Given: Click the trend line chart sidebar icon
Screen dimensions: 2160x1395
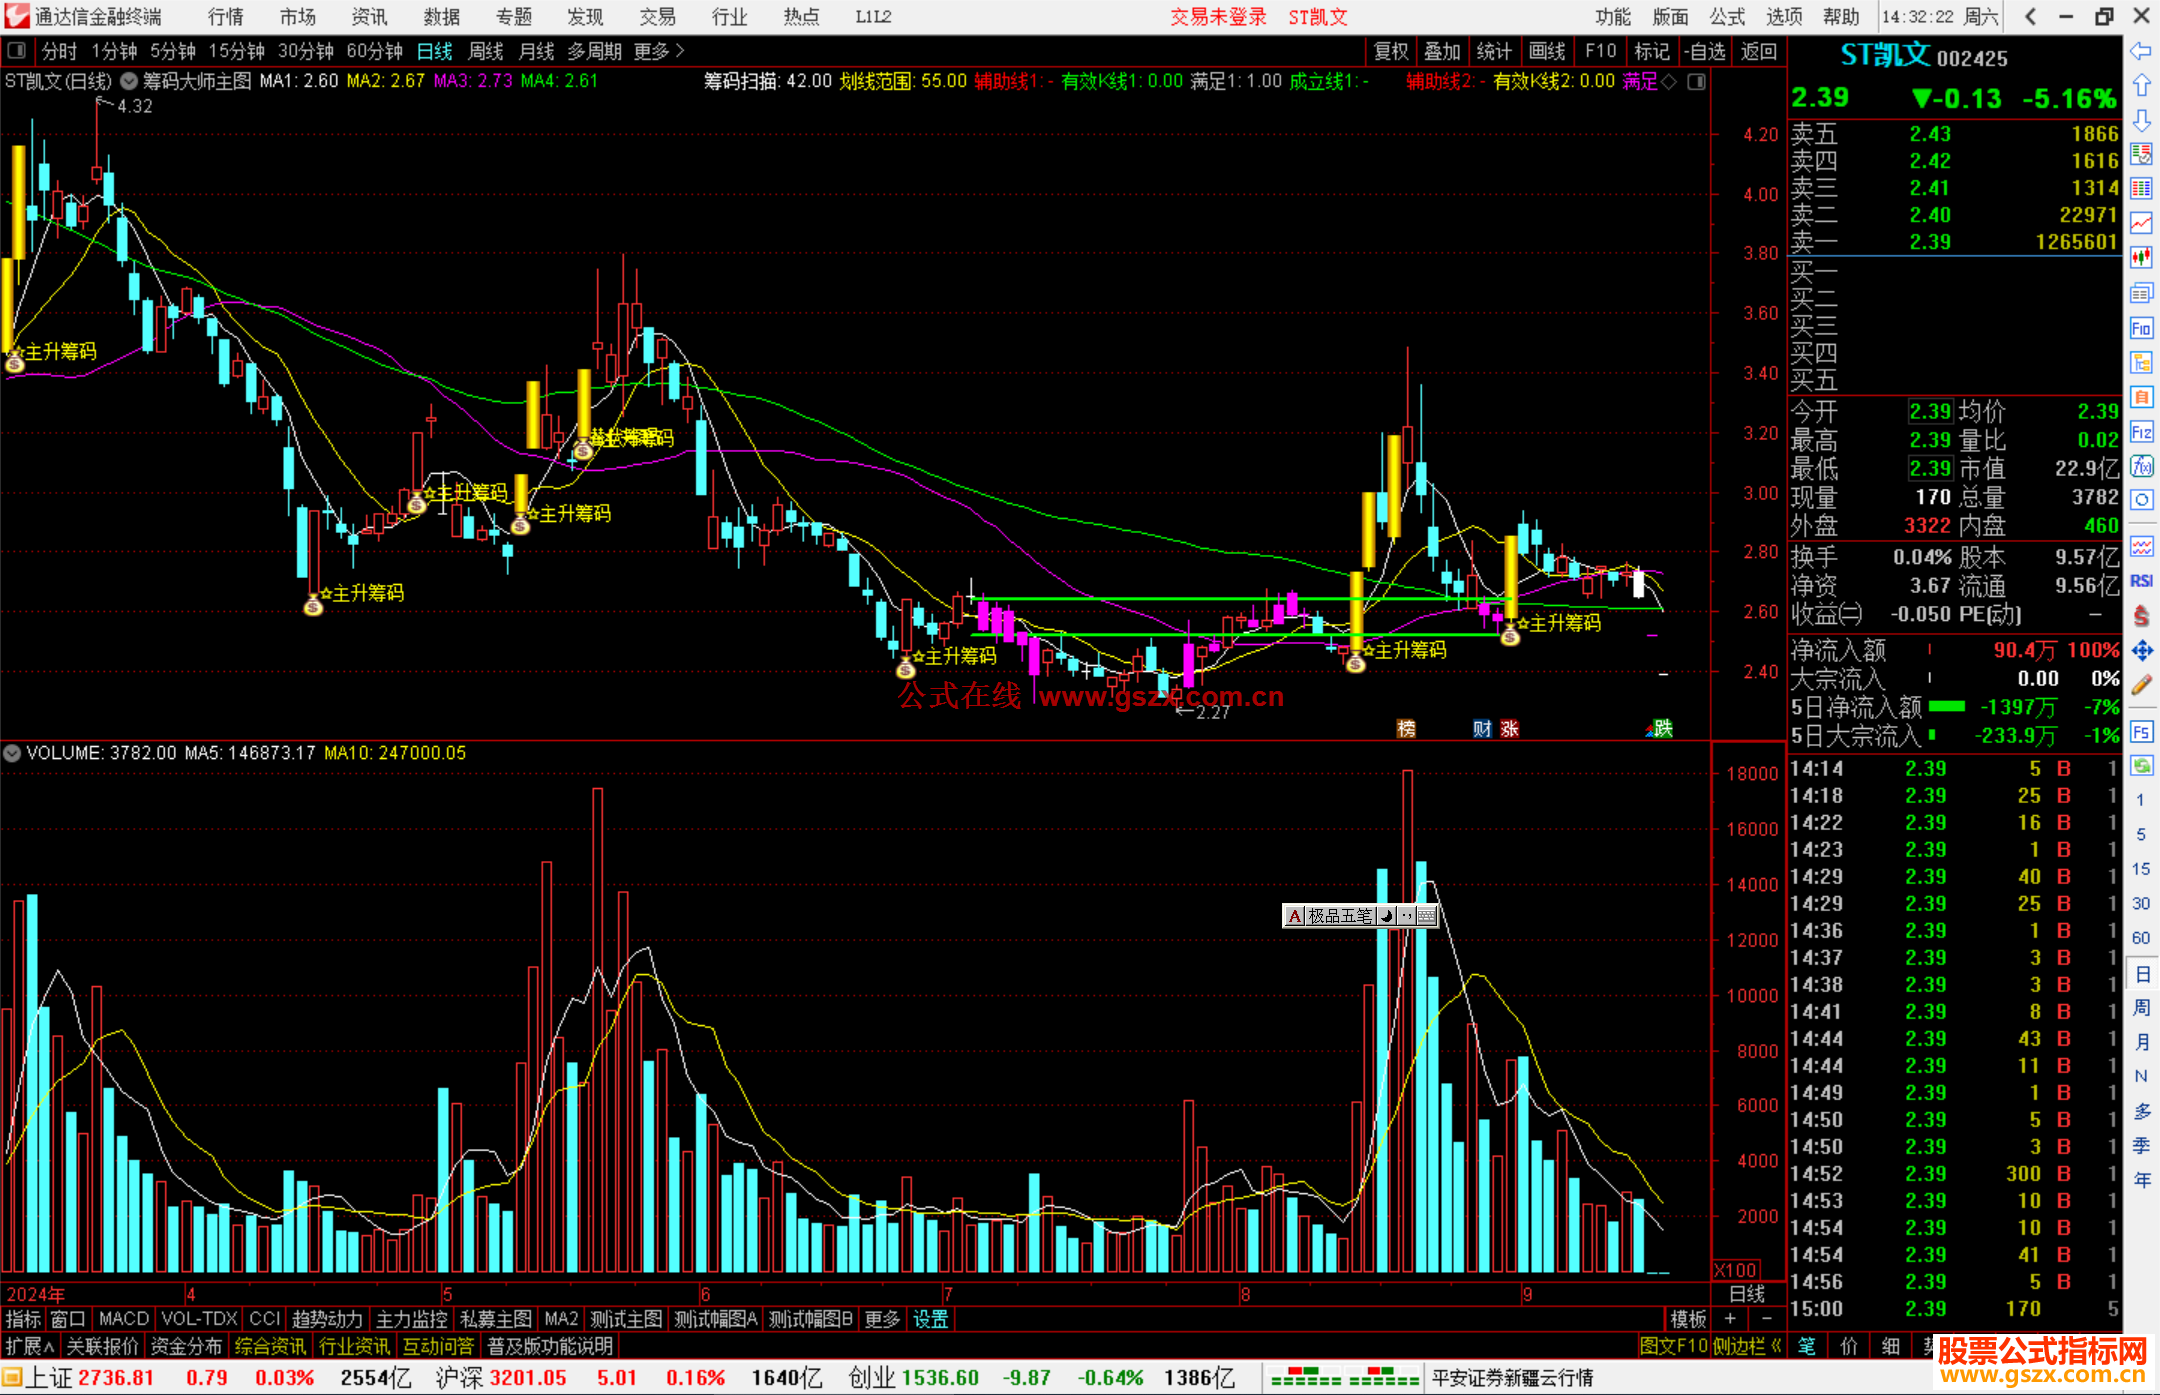Looking at the screenshot, I should 2141,223.
